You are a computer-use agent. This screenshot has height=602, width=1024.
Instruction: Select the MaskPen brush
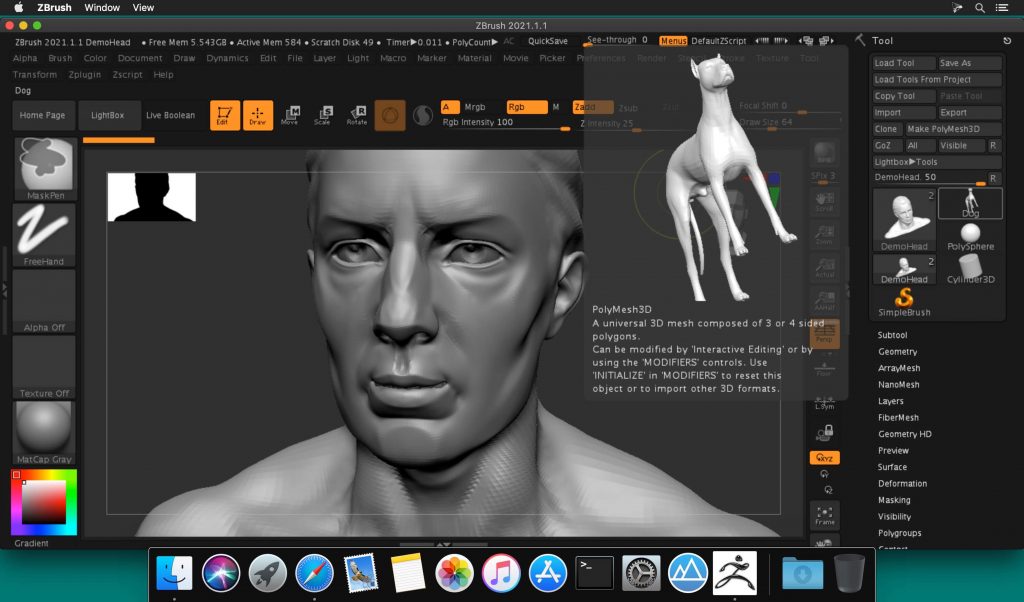44,165
